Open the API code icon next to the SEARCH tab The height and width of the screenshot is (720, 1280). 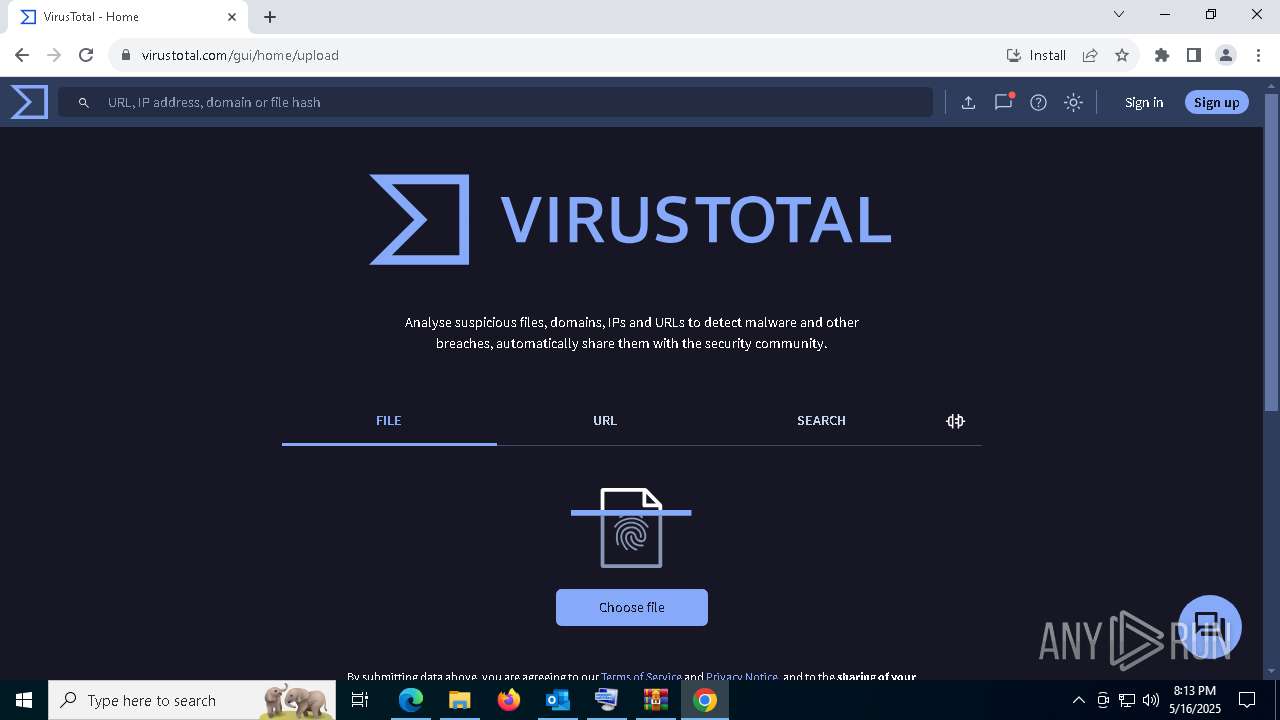[955, 421]
